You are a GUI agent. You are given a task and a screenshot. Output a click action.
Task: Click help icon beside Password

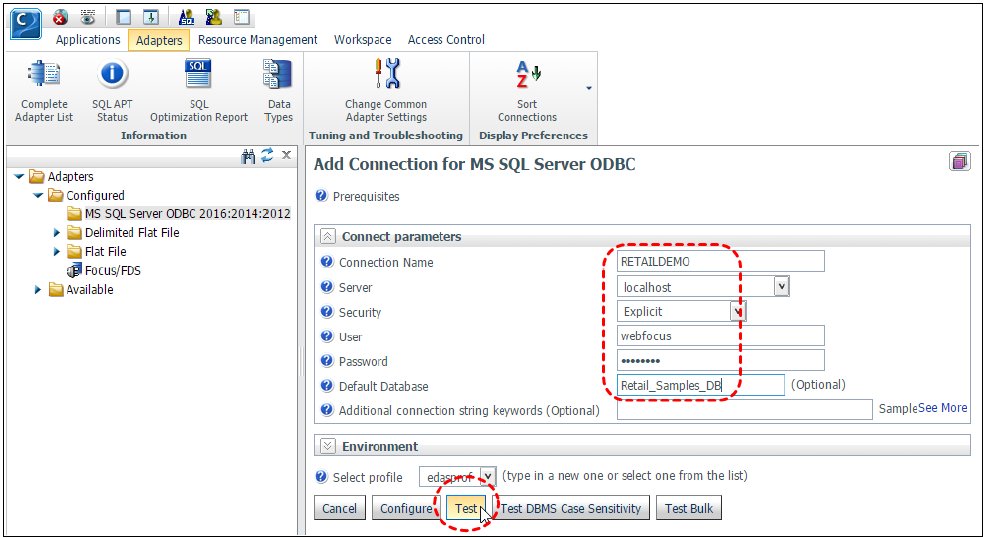(x=327, y=360)
